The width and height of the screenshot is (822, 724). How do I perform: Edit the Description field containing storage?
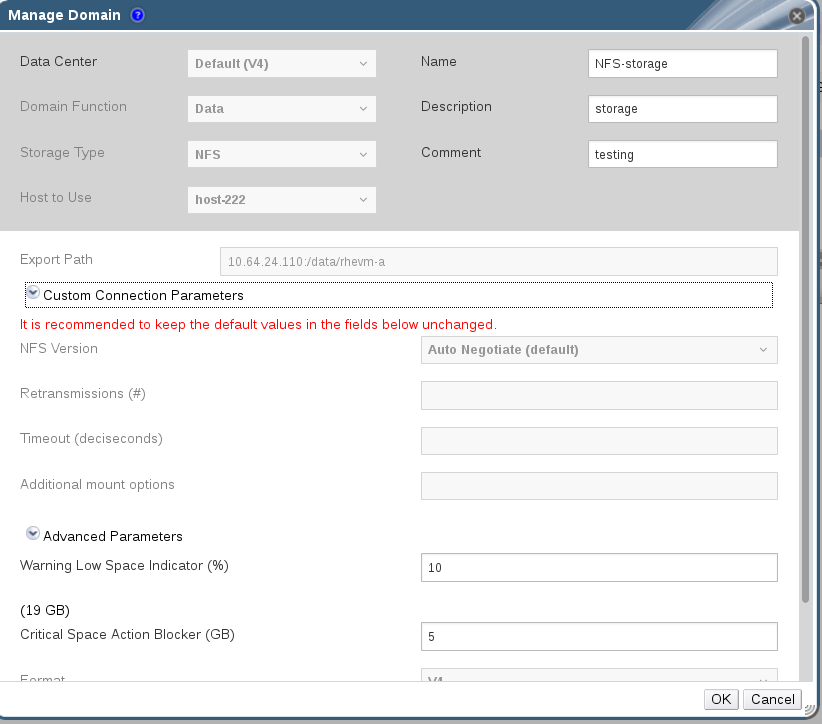pos(682,109)
